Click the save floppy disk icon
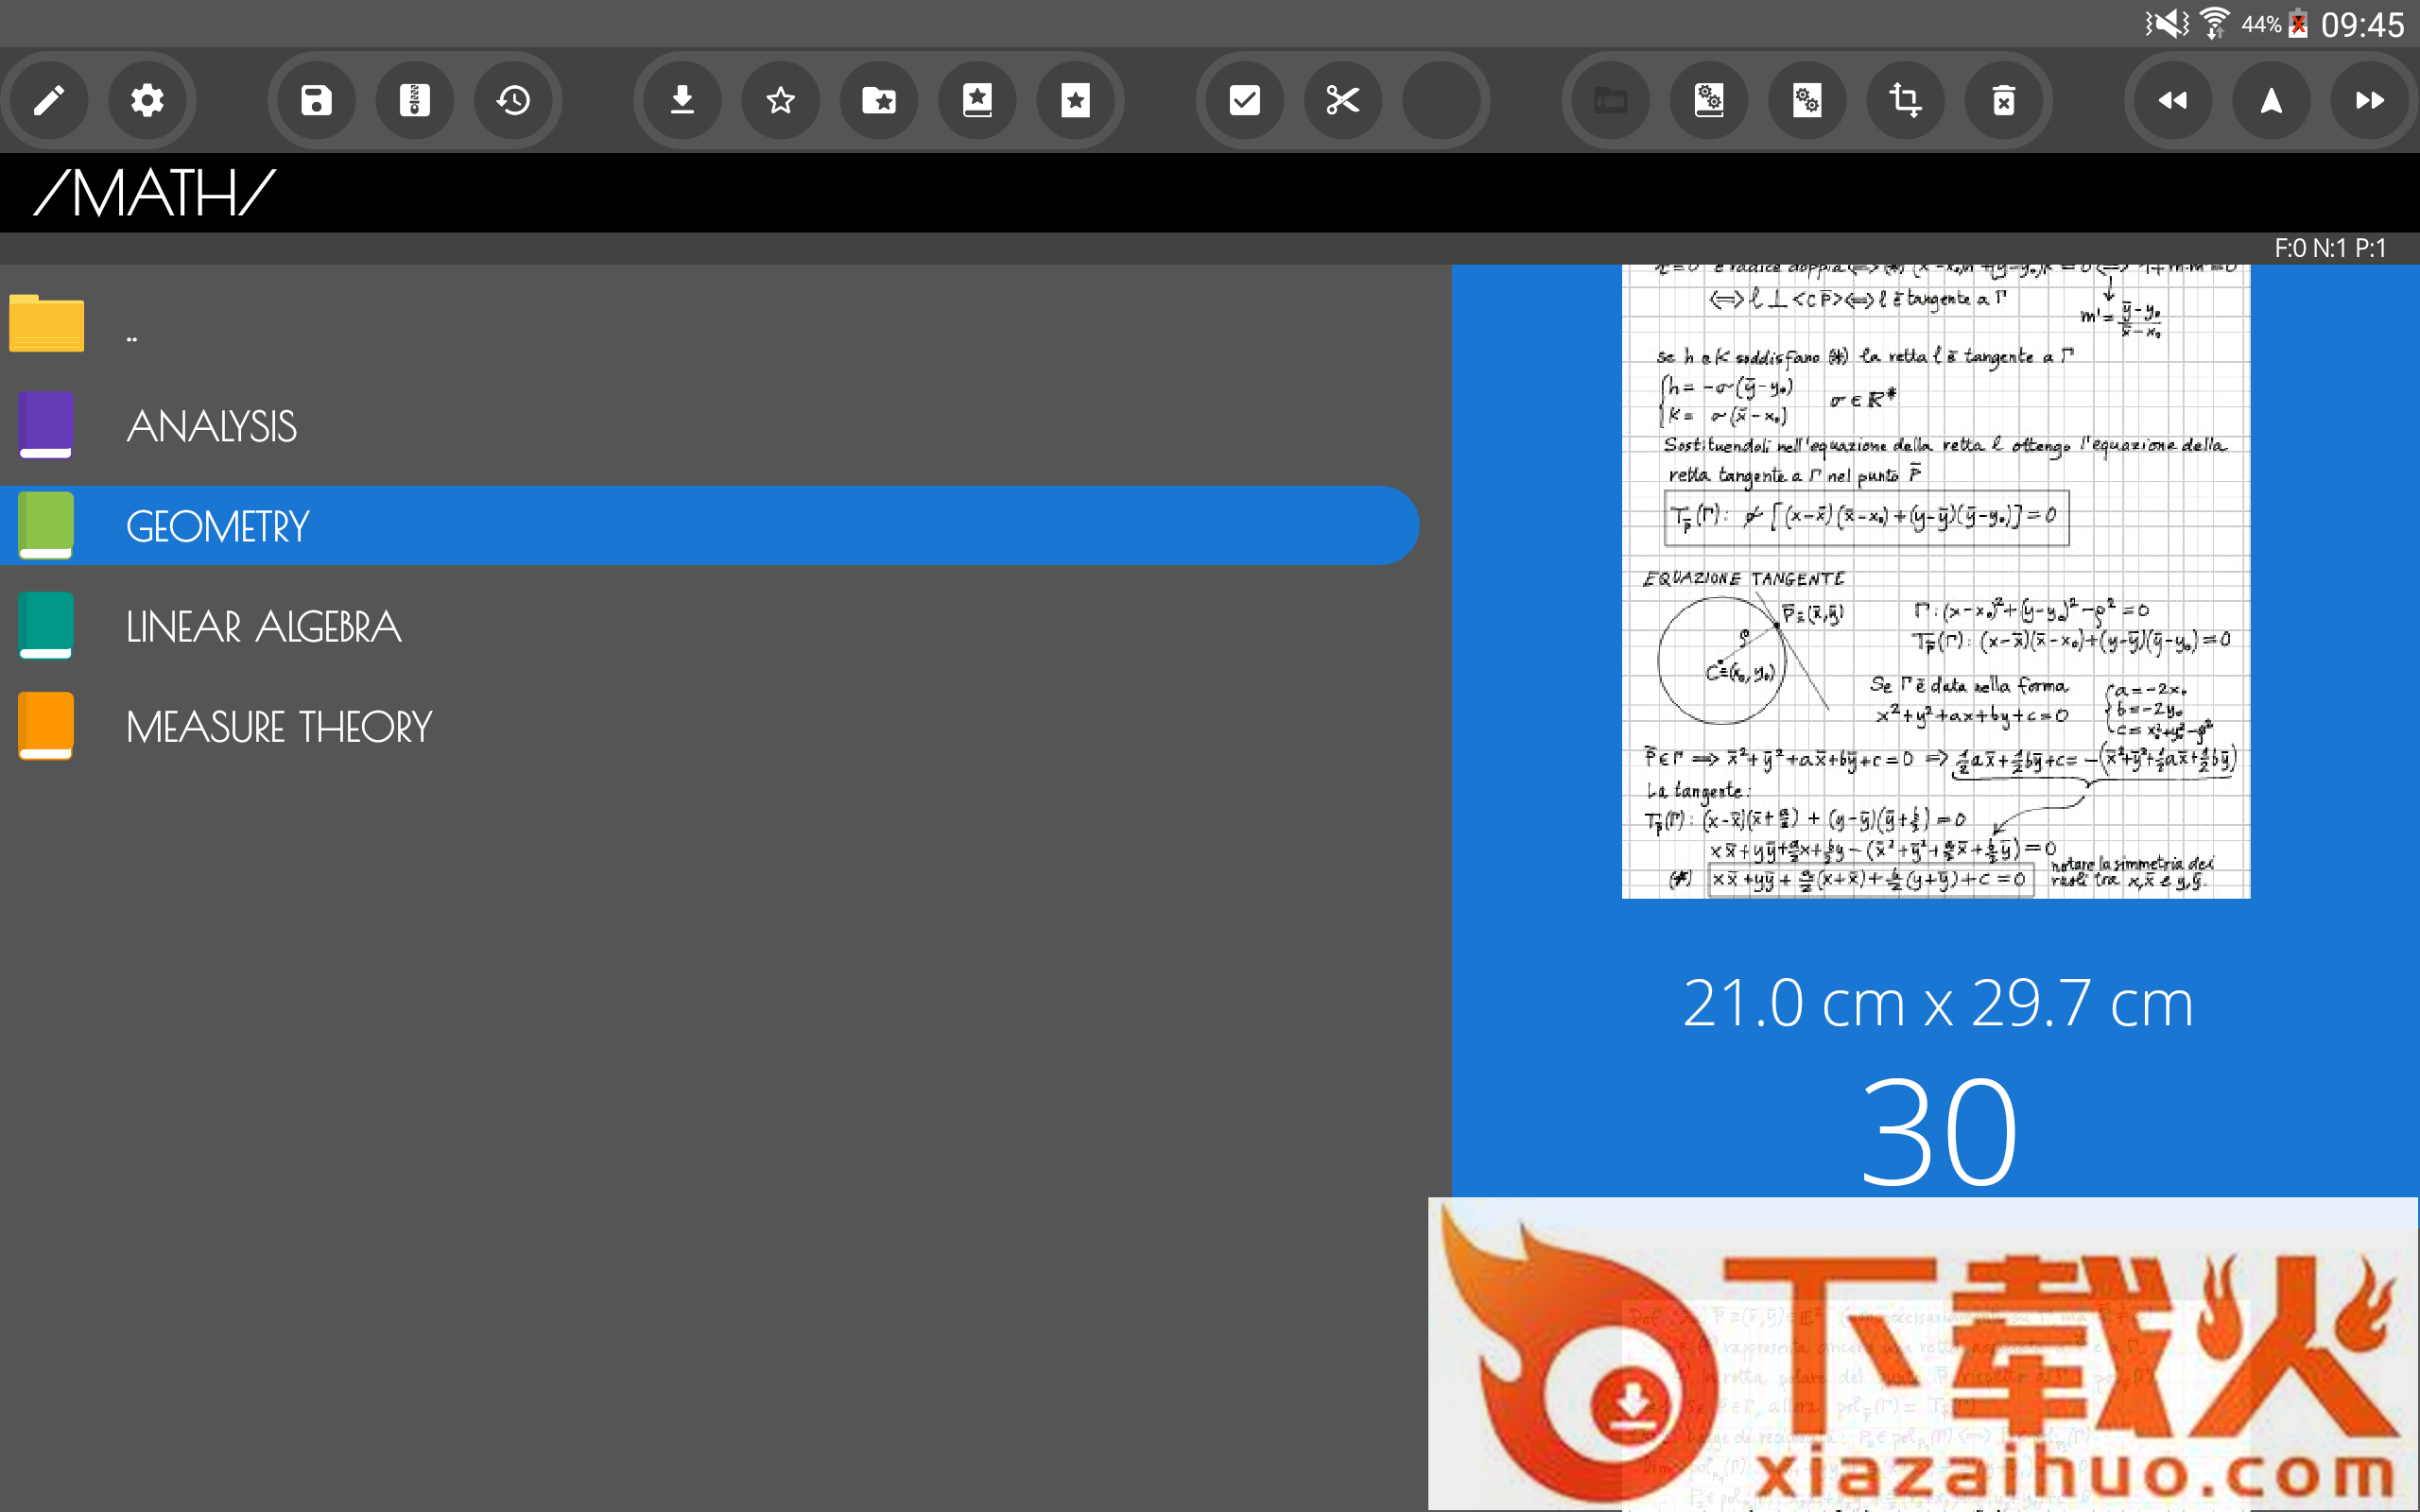The height and width of the screenshot is (1512, 2420). point(316,100)
